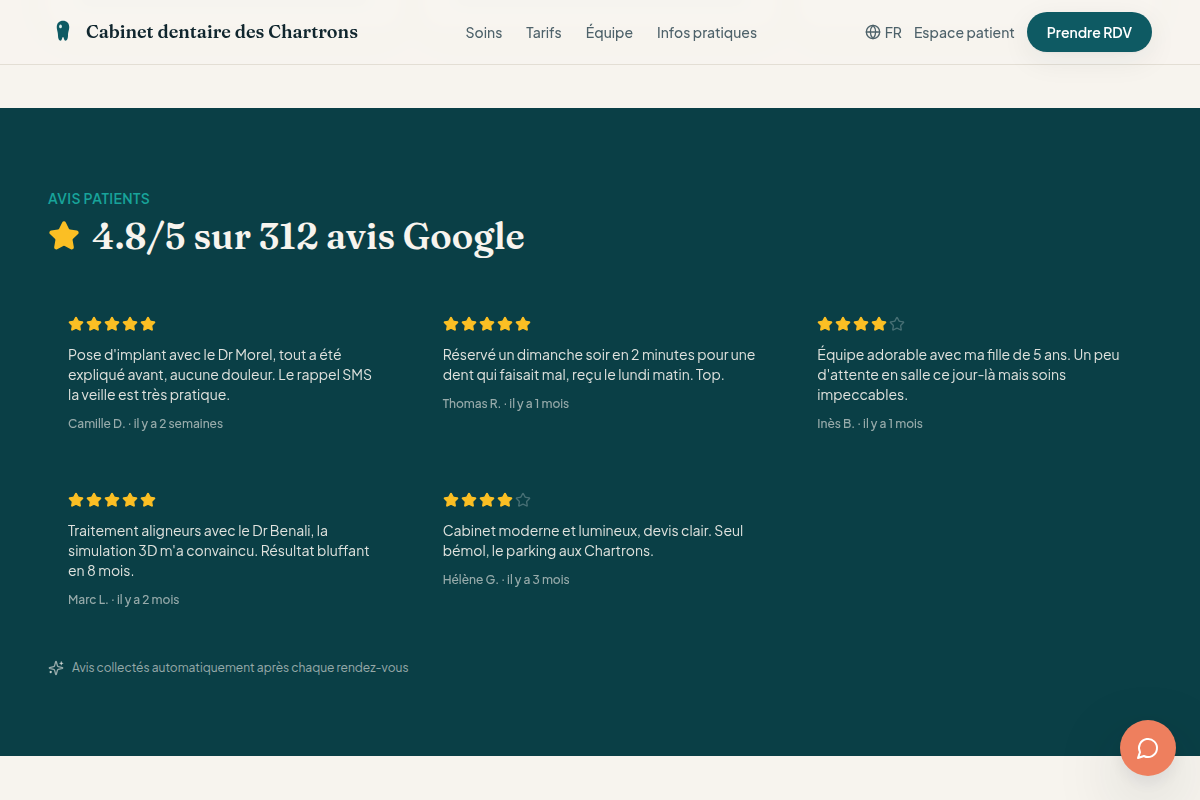Click the four-star rating of Inès B.'s review

(x=861, y=324)
